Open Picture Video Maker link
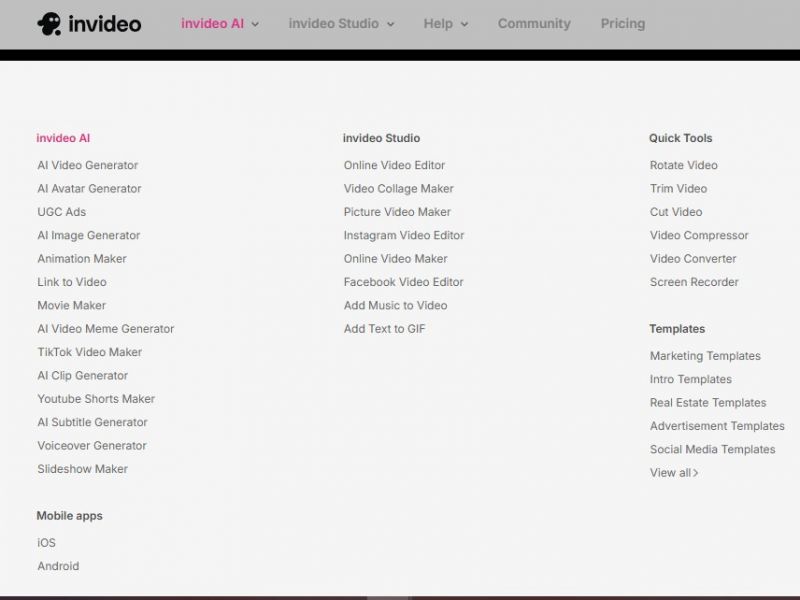800x600 pixels. click(397, 212)
